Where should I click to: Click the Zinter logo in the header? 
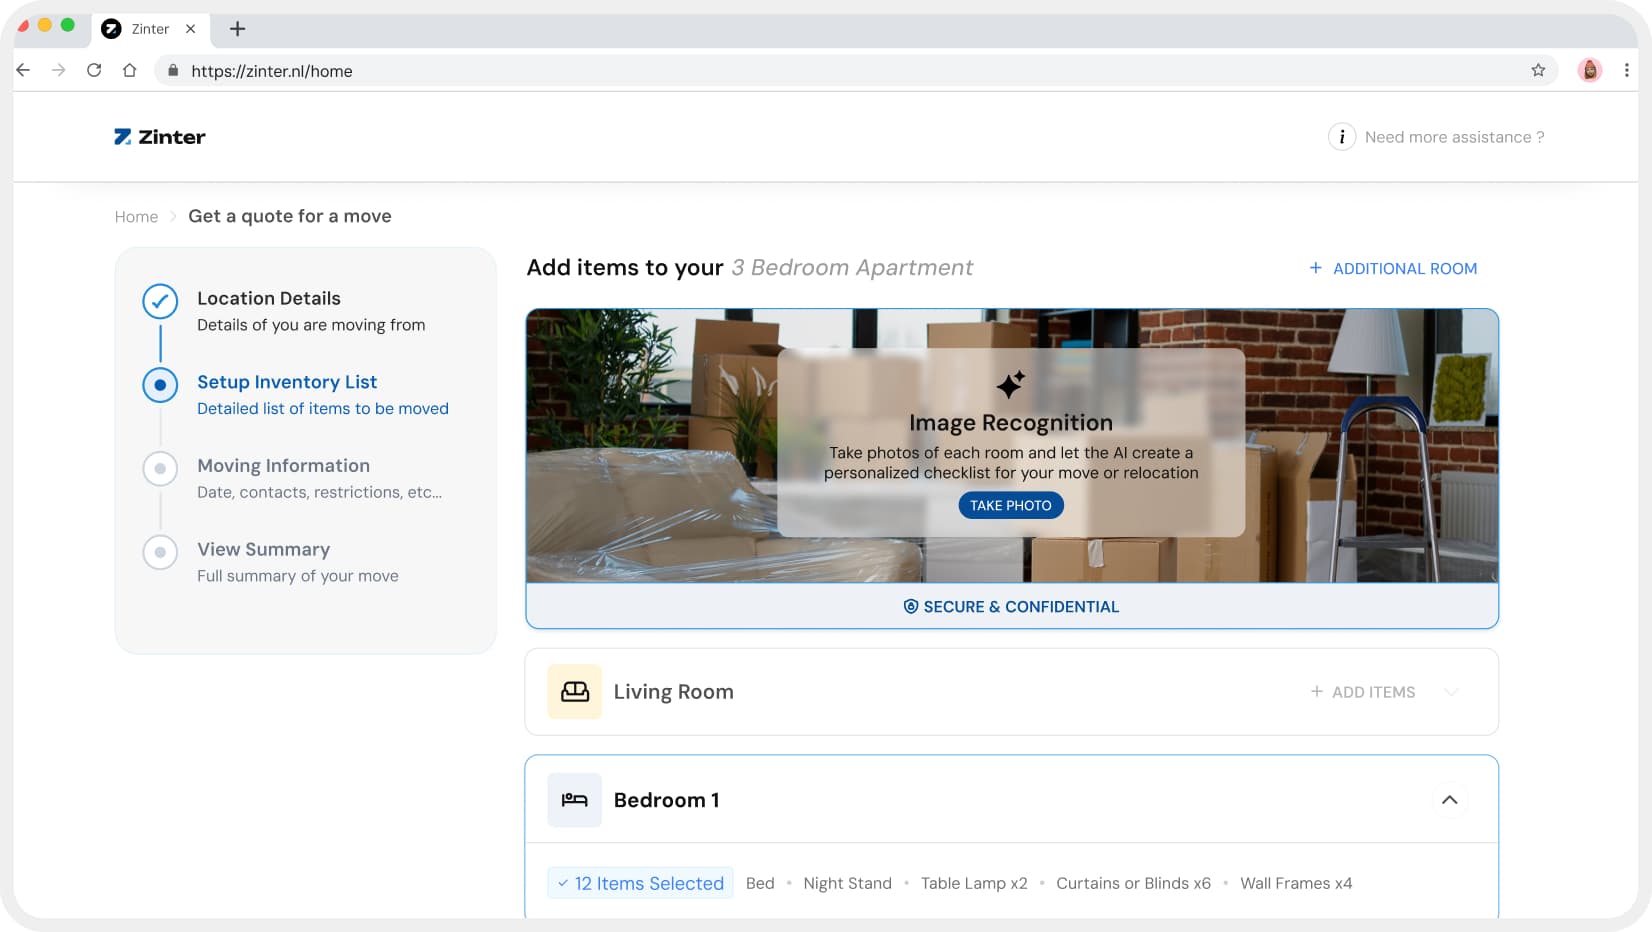[160, 136]
